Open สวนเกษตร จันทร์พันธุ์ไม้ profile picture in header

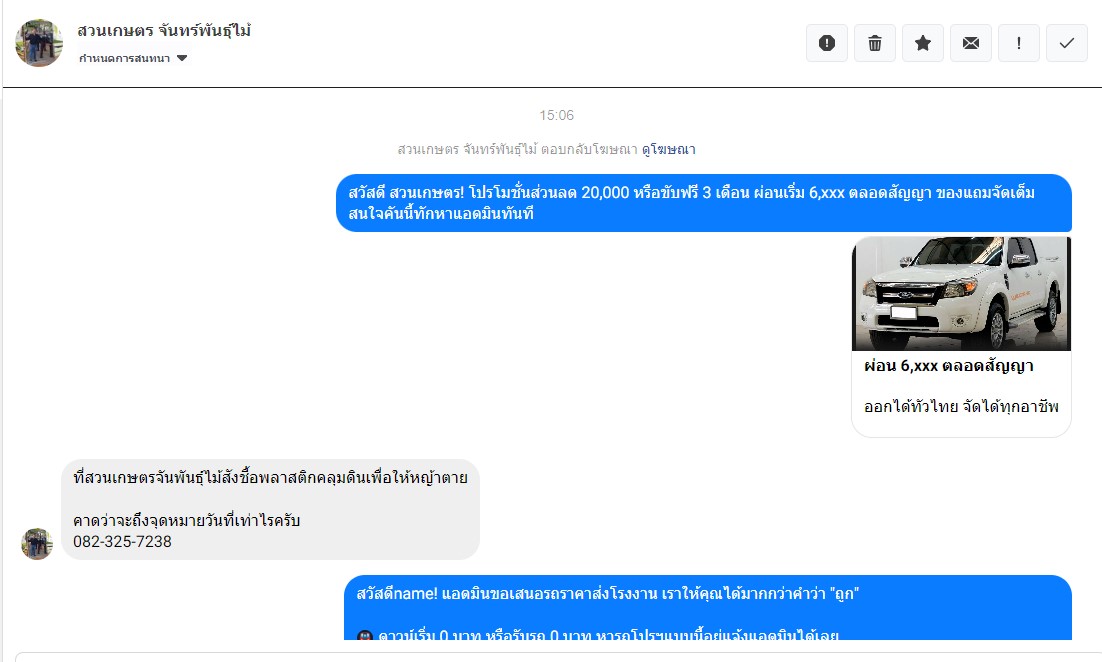coord(39,43)
